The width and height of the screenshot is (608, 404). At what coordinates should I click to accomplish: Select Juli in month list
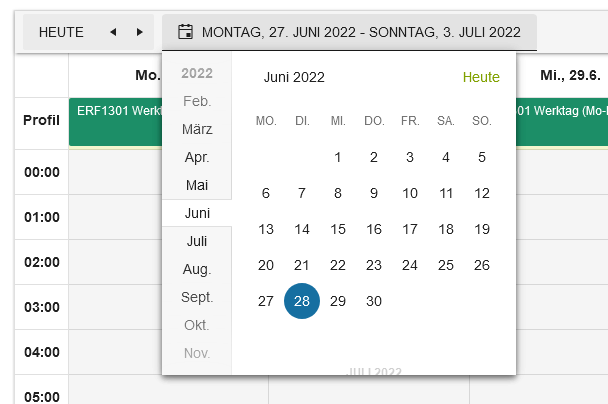(x=197, y=241)
